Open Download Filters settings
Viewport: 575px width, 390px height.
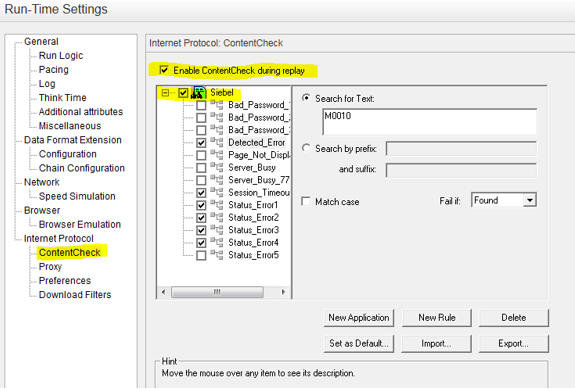(x=75, y=294)
